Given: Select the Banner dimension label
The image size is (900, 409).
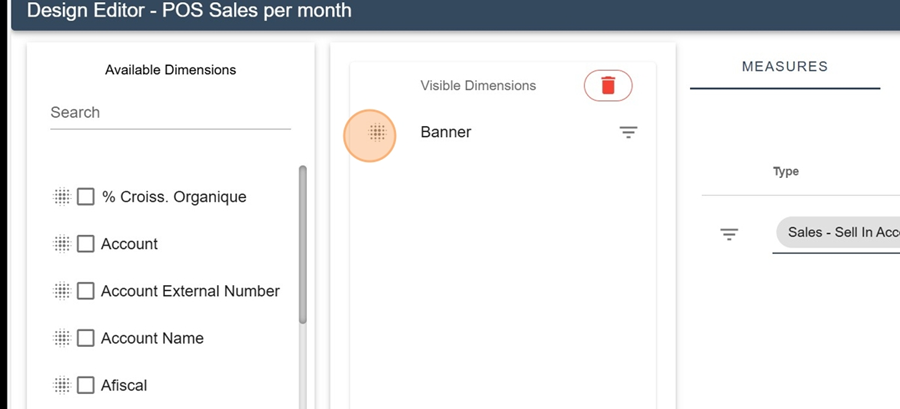Looking at the screenshot, I should pos(446,132).
